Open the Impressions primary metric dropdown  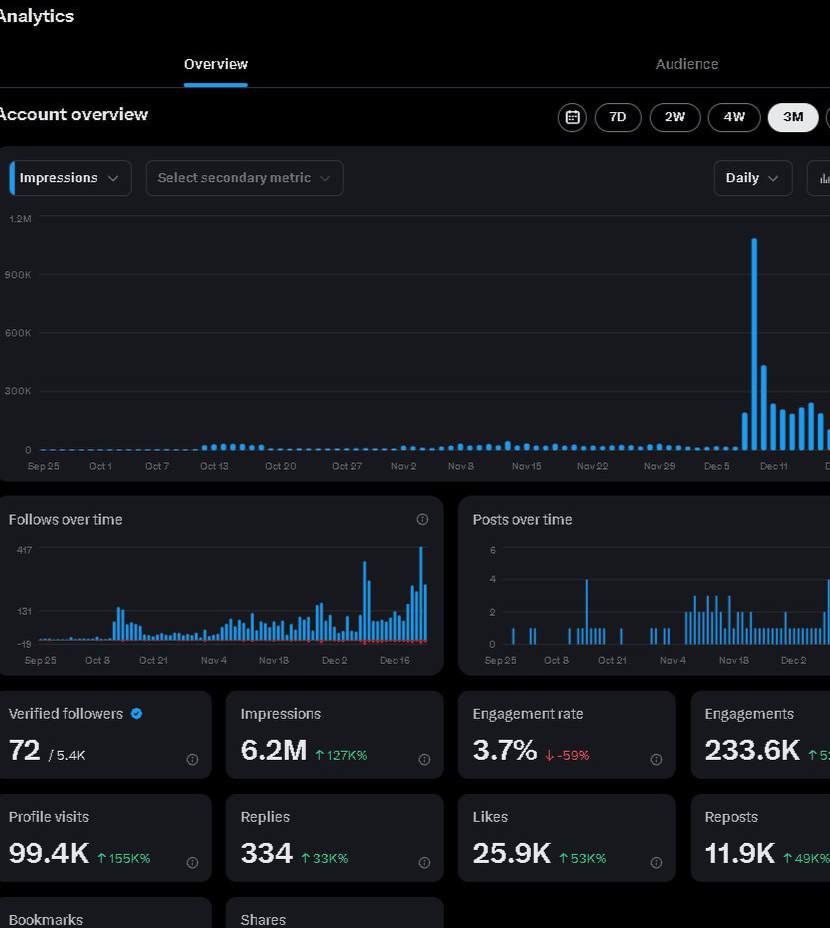(x=70, y=178)
